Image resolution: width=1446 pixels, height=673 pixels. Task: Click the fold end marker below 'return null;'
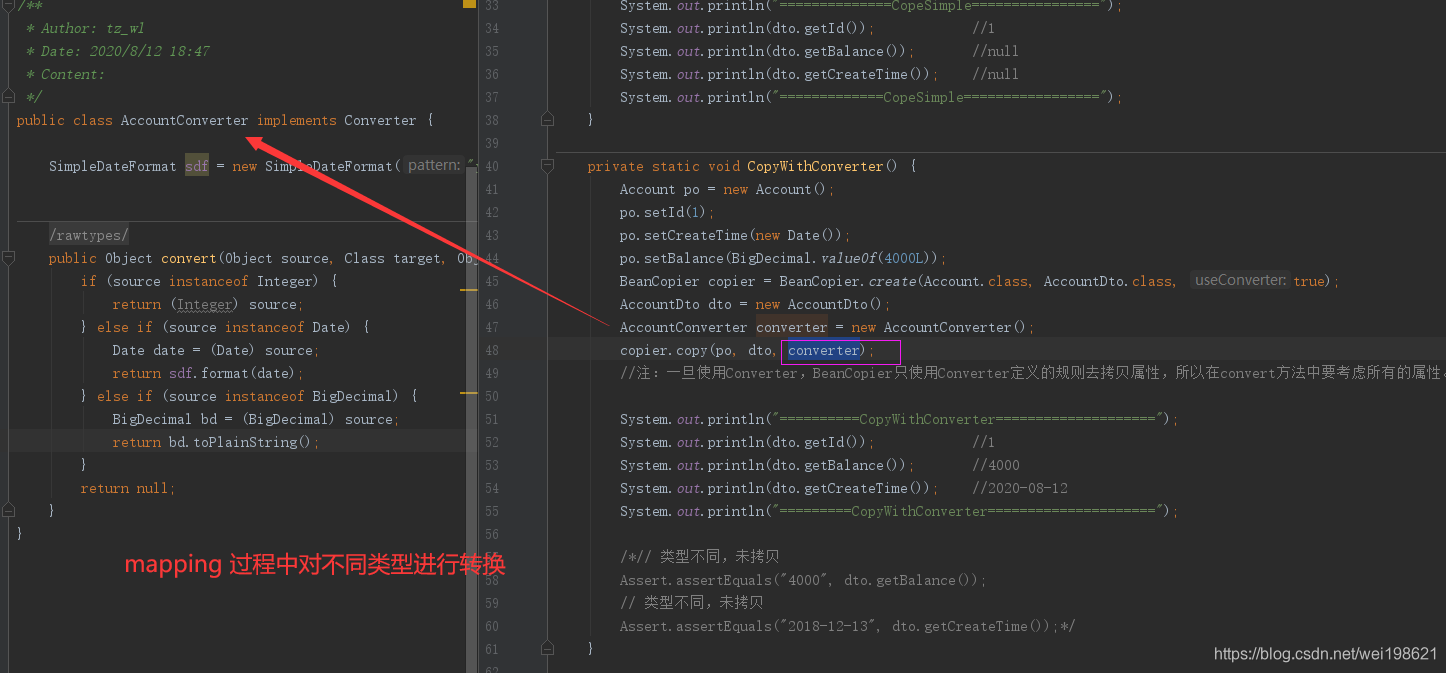[8, 511]
